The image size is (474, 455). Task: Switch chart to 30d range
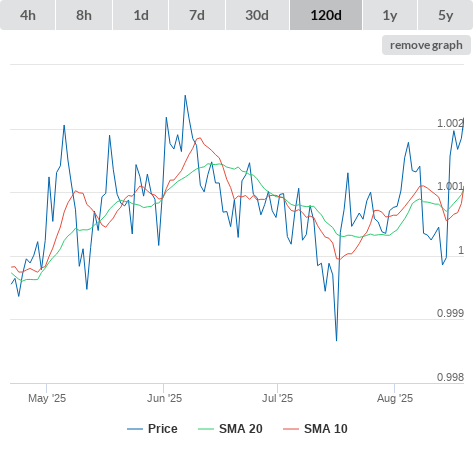[x=257, y=15]
